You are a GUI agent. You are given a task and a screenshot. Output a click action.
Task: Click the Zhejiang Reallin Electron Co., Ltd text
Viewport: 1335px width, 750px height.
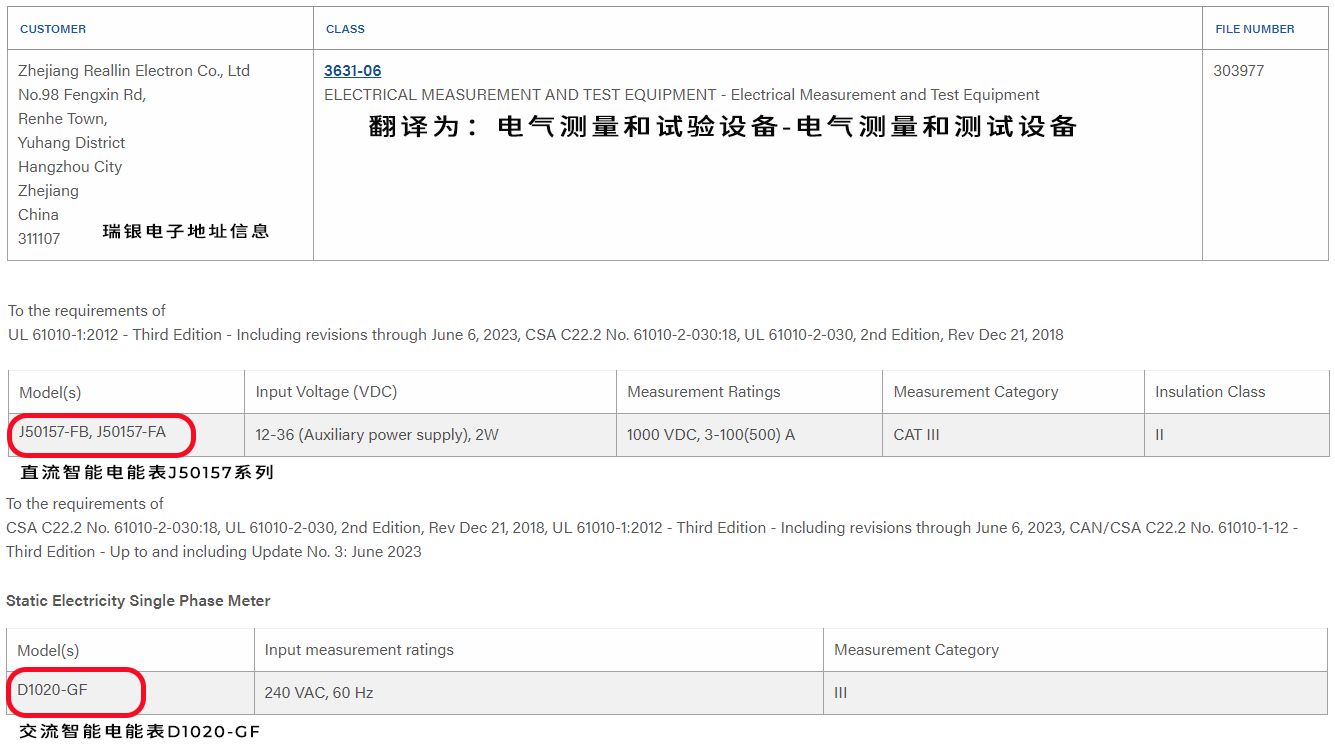click(134, 71)
